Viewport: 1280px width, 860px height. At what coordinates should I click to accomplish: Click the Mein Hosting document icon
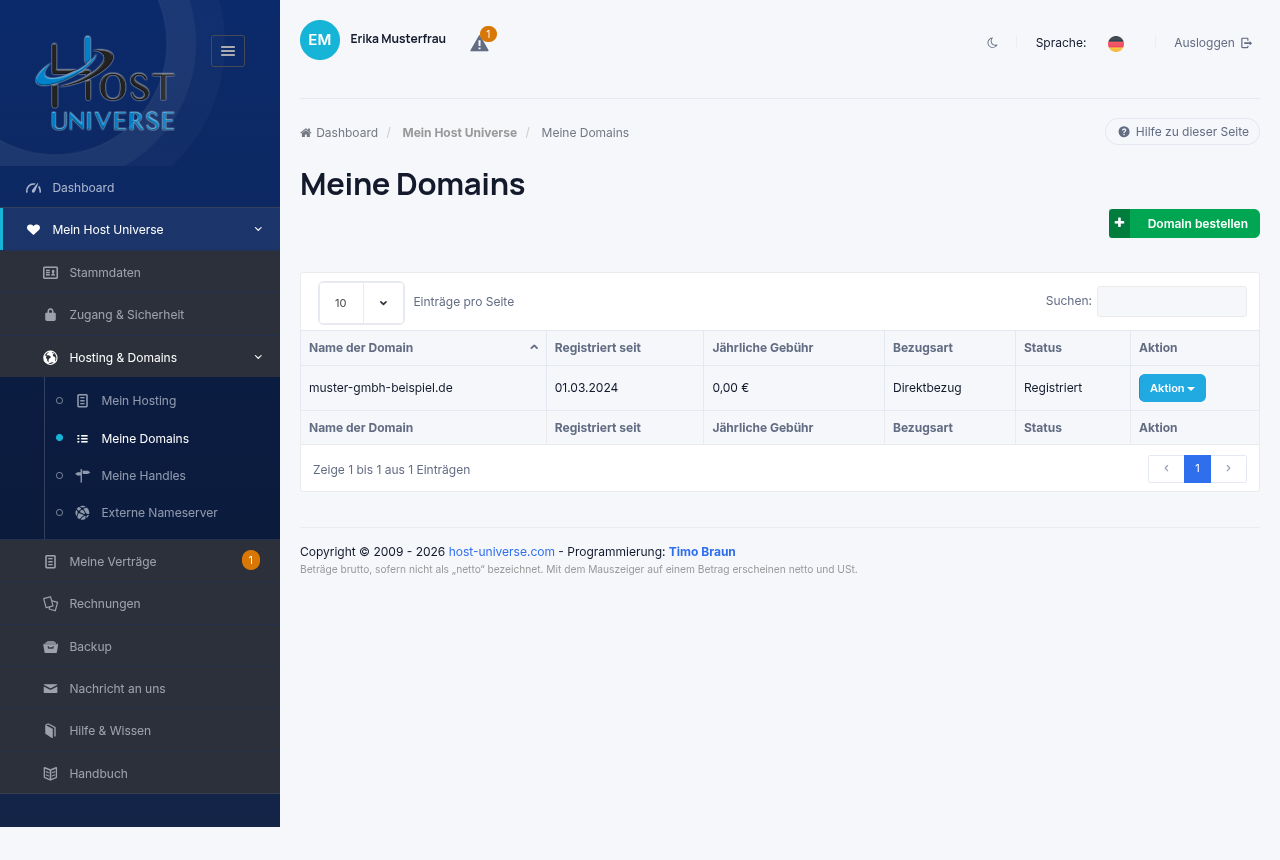tap(83, 401)
